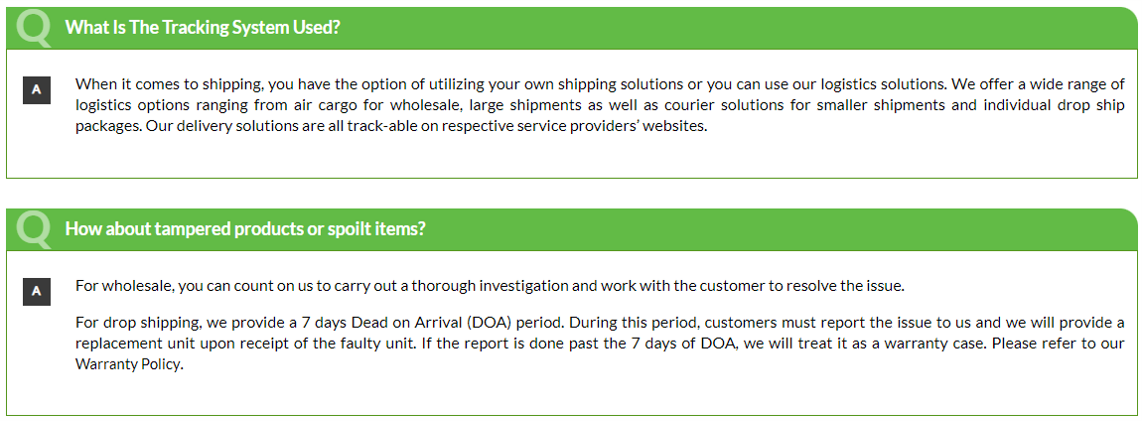Collapse the 'What Is The Tracking System Used?' section
Viewport: 1142px width, 421px height.
pyautogui.click(x=203, y=28)
